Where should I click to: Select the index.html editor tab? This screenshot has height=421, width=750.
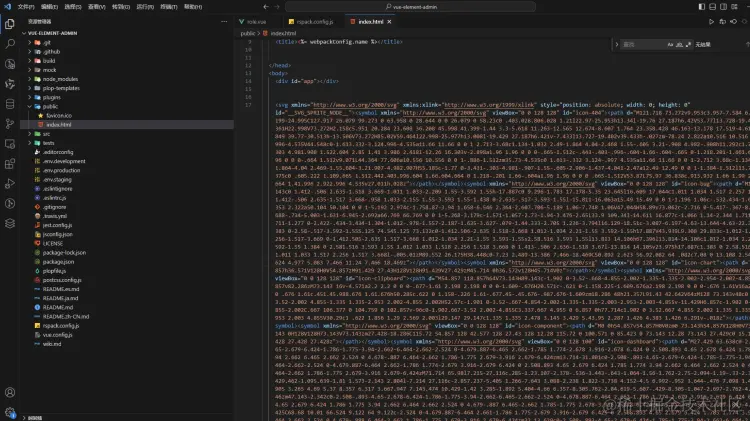click(x=371, y=22)
